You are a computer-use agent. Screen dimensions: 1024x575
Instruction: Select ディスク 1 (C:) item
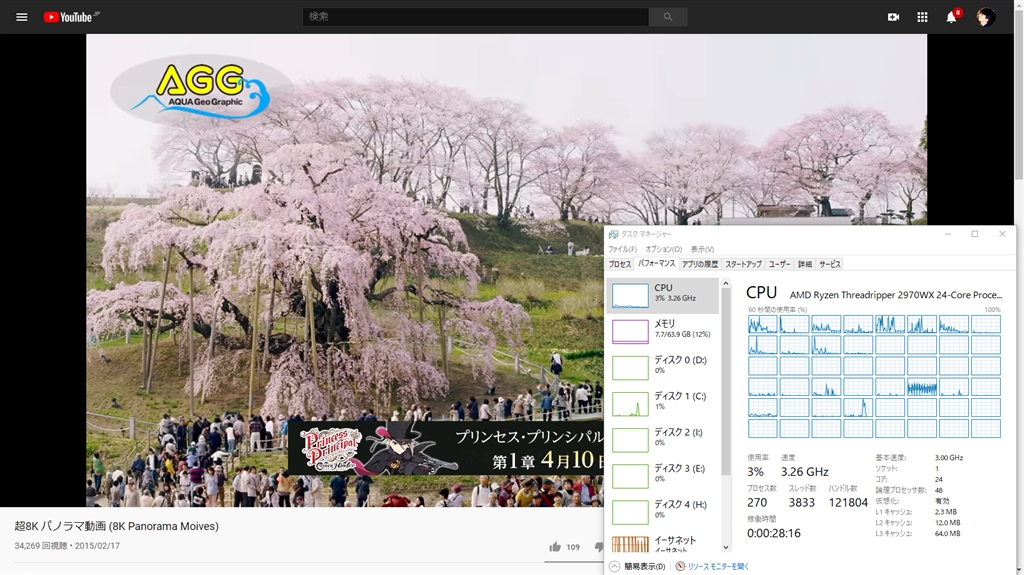[x=663, y=404]
